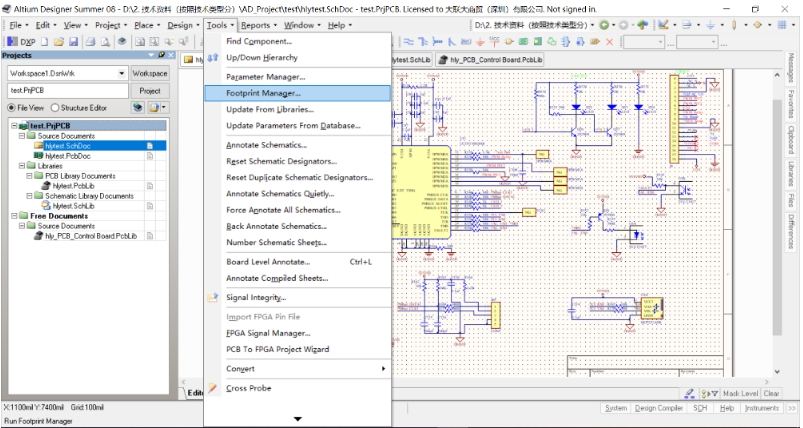Expand remaining Tools menu items via bottom arrow
Image resolution: width=803 pixels, height=428 pixels.
pyautogui.click(x=298, y=419)
